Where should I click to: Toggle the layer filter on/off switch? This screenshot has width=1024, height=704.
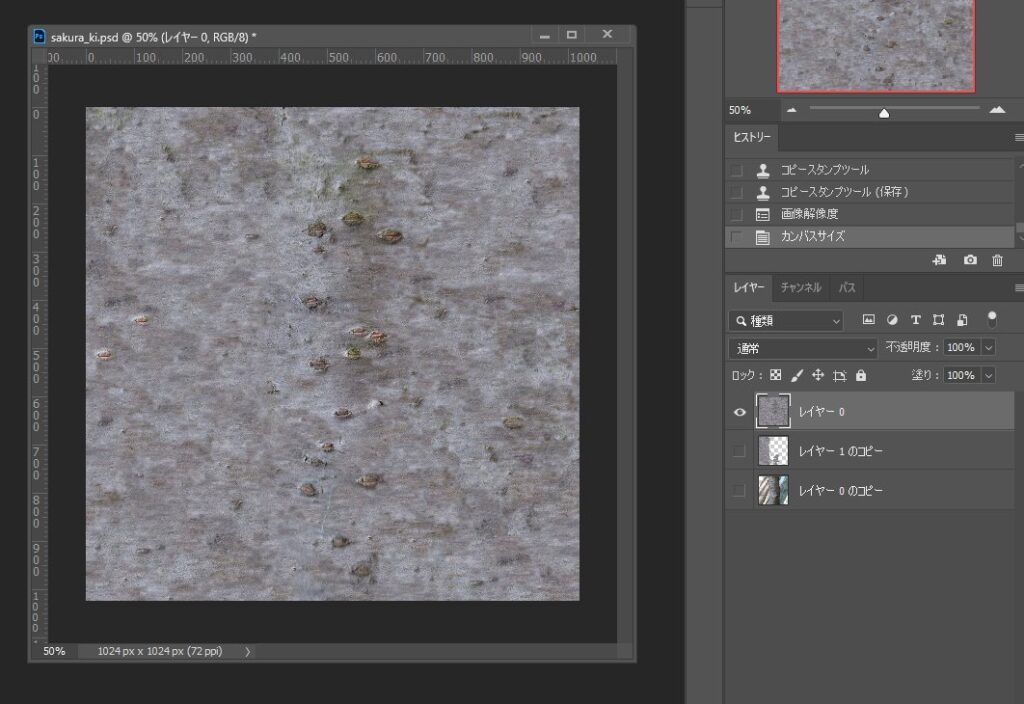992,319
